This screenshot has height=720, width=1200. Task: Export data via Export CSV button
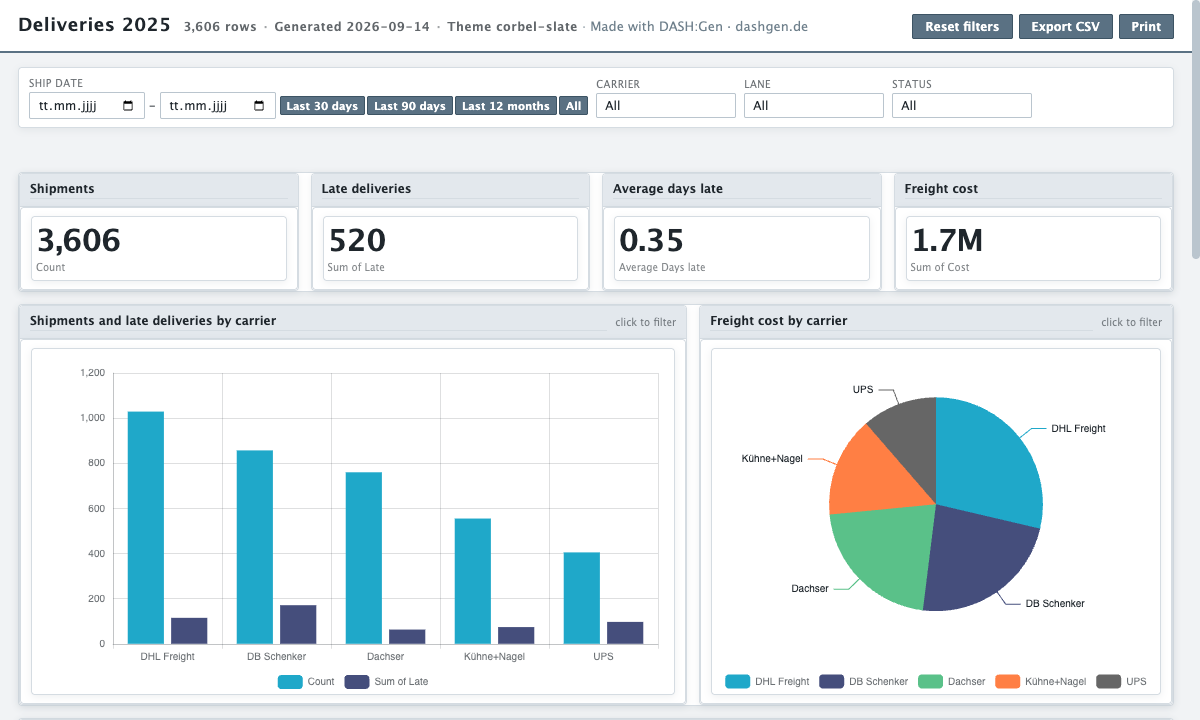pyautogui.click(x=1066, y=27)
